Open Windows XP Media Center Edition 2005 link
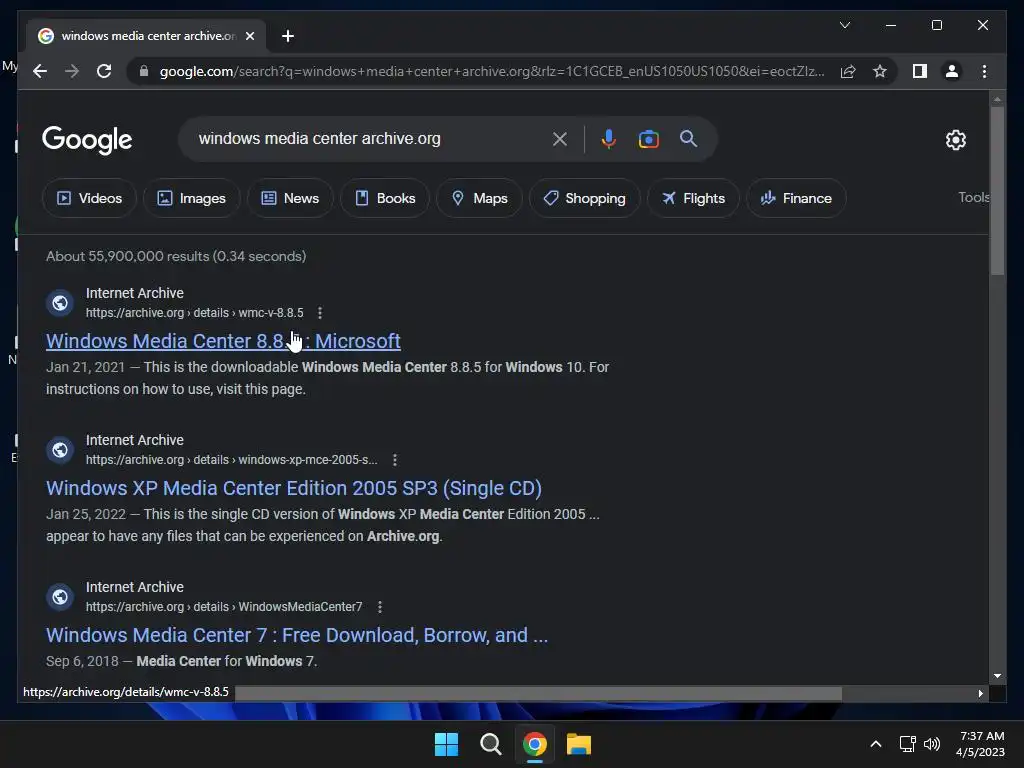 click(x=294, y=488)
